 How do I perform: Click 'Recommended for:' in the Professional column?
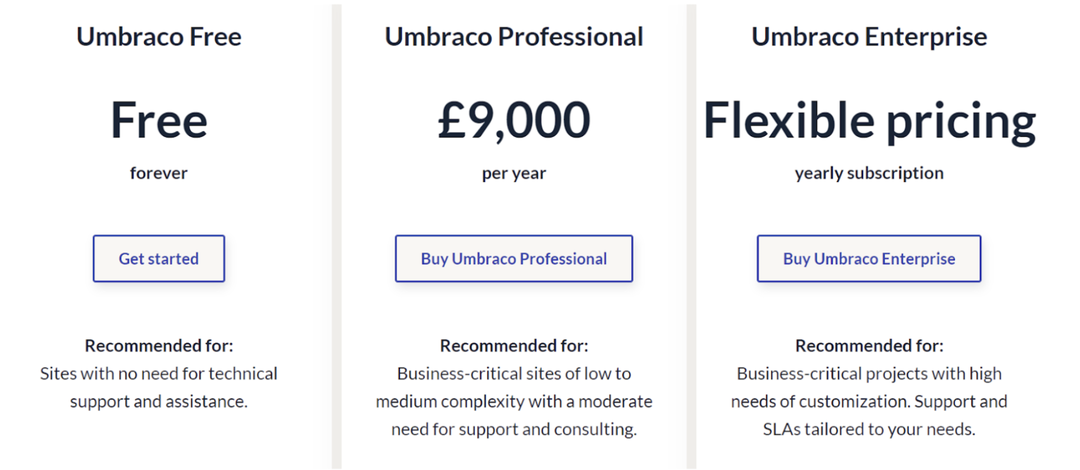[515, 345]
